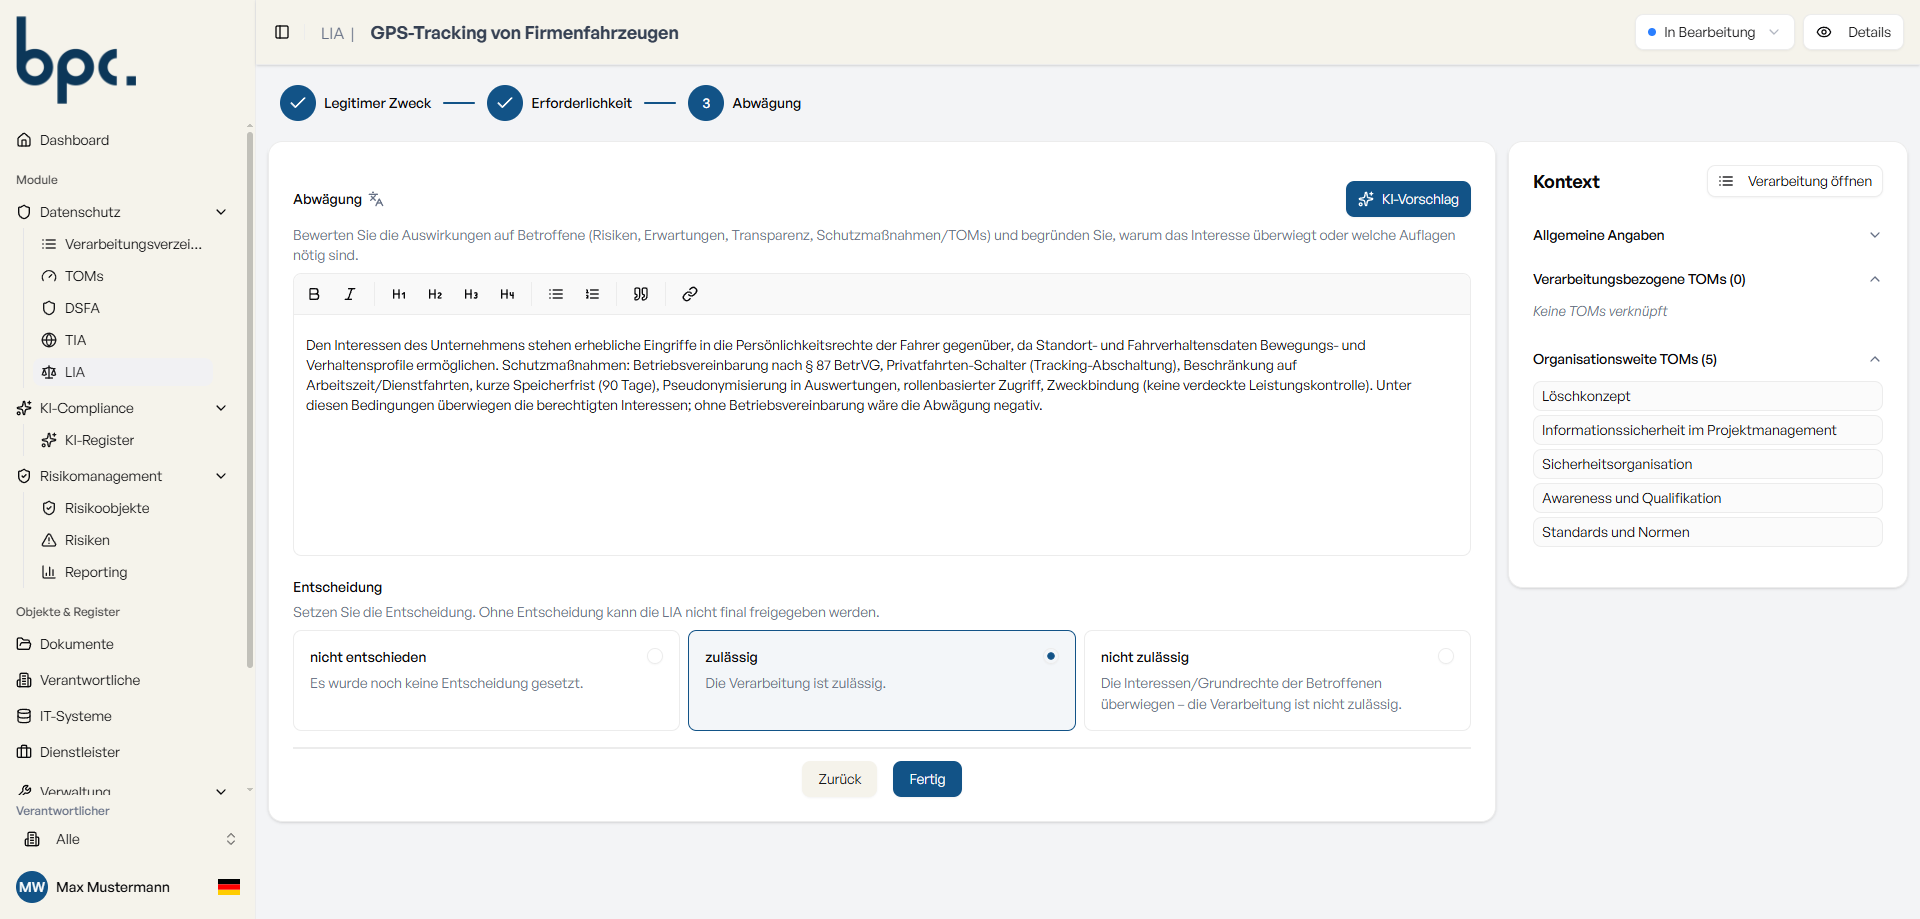The height and width of the screenshot is (919, 1920).
Task: Click the bpc logo
Action: pos(76,60)
